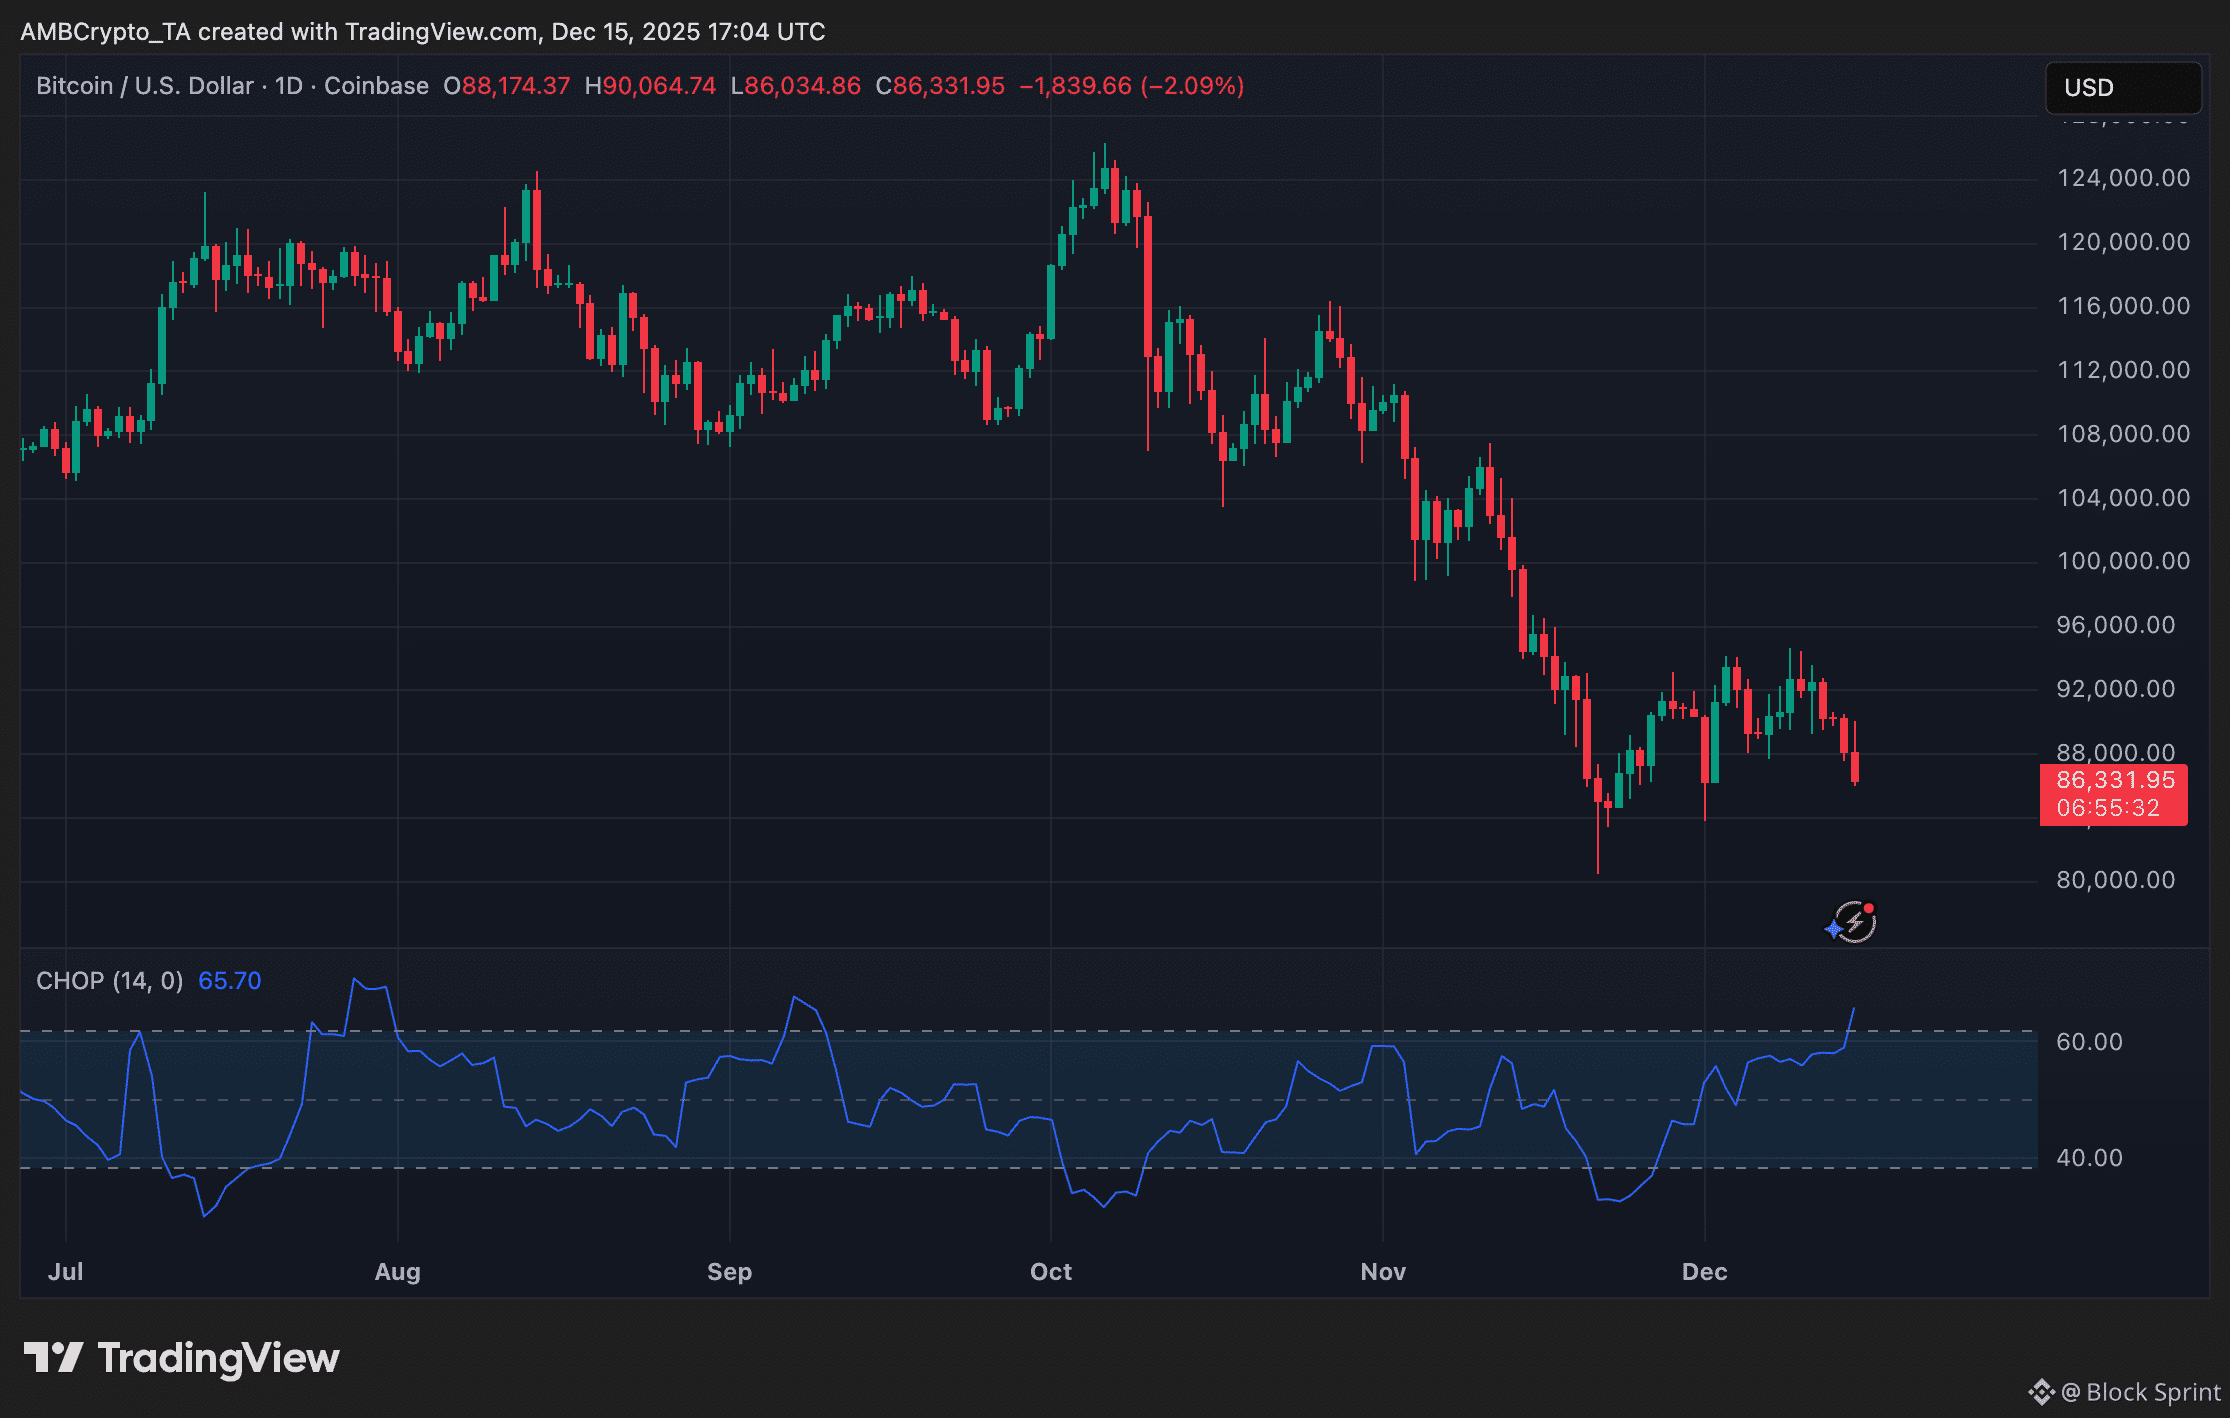Click the Coinbase exchange label
Image resolution: width=2230 pixels, height=1418 pixels.
coord(376,86)
